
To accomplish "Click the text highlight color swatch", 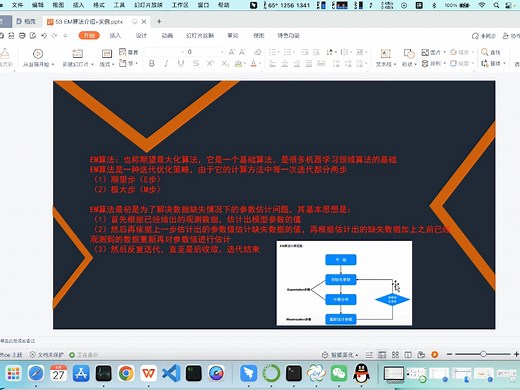I will (238, 63).
